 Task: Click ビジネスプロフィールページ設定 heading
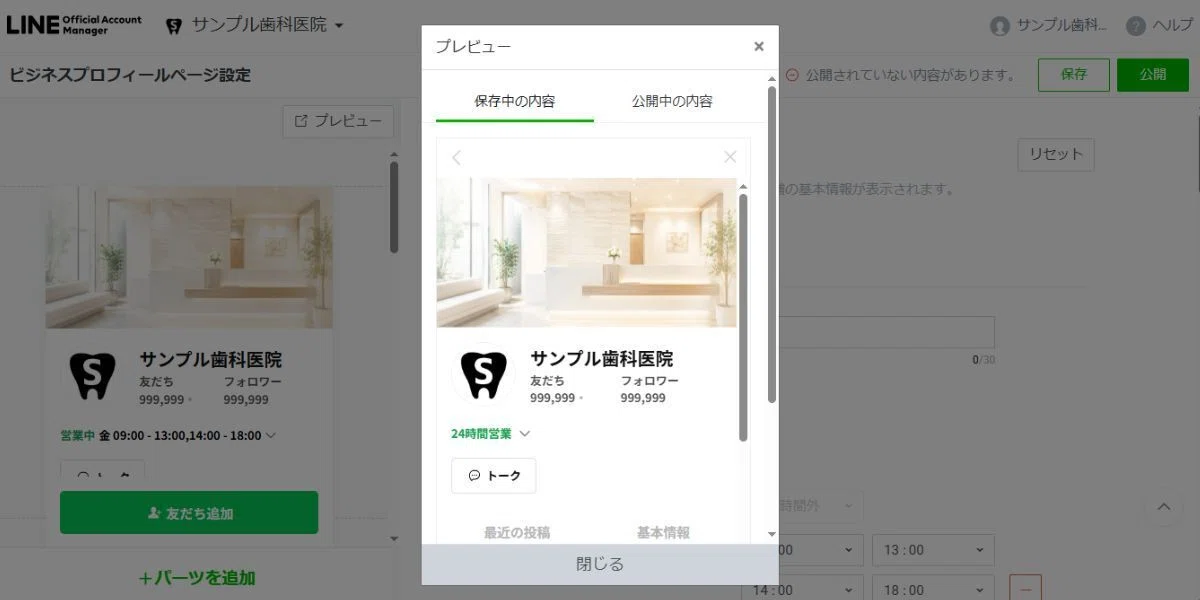pos(130,75)
